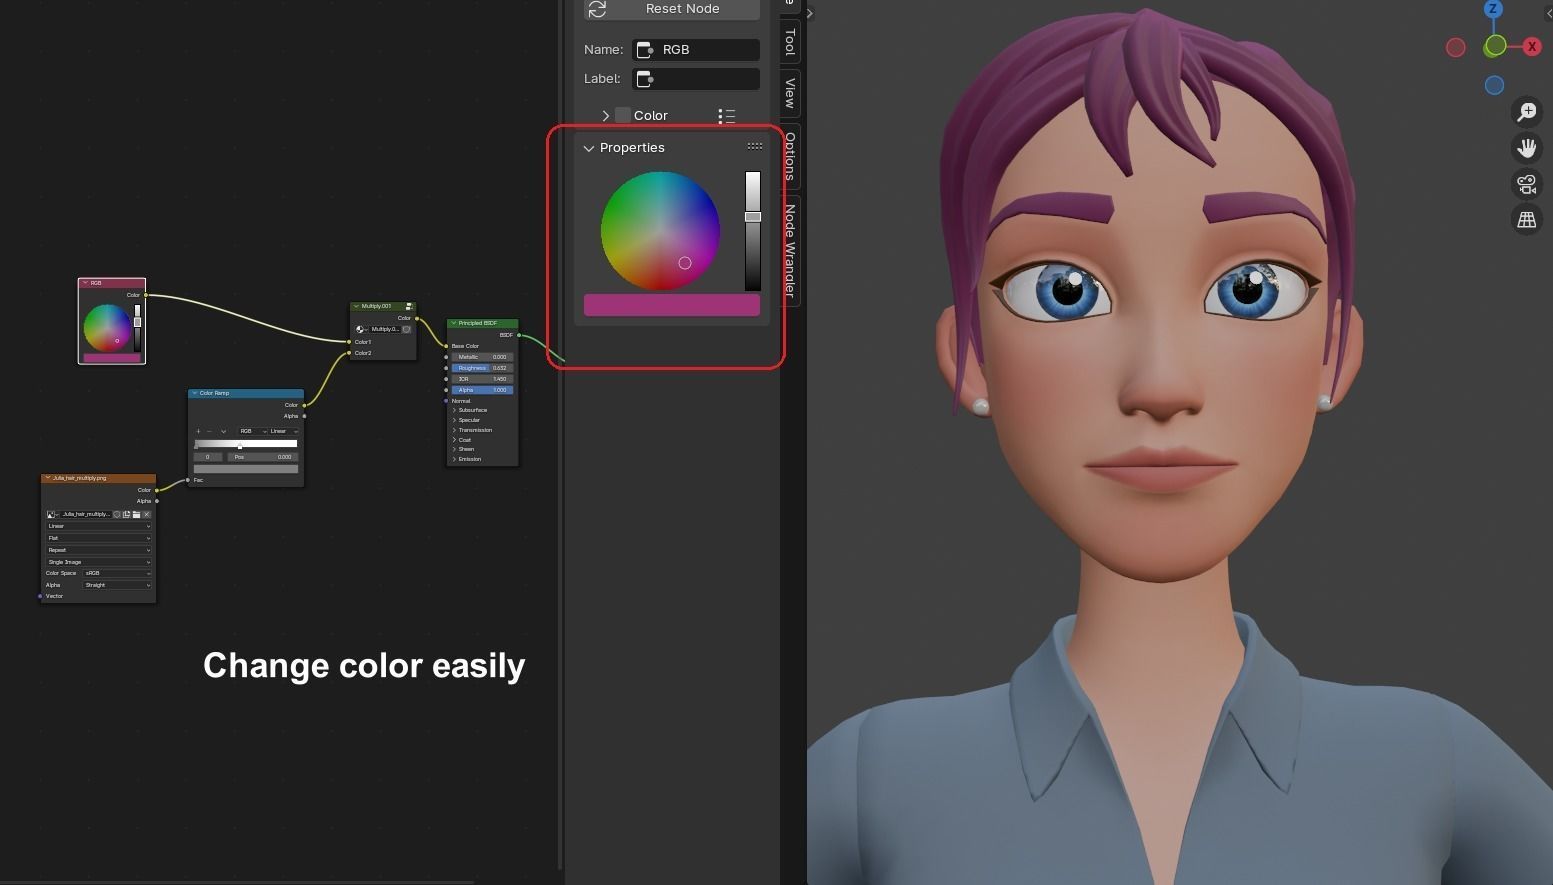Switch to the View sidebar tab
This screenshot has width=1553, height=885.
tap(790, 93)
